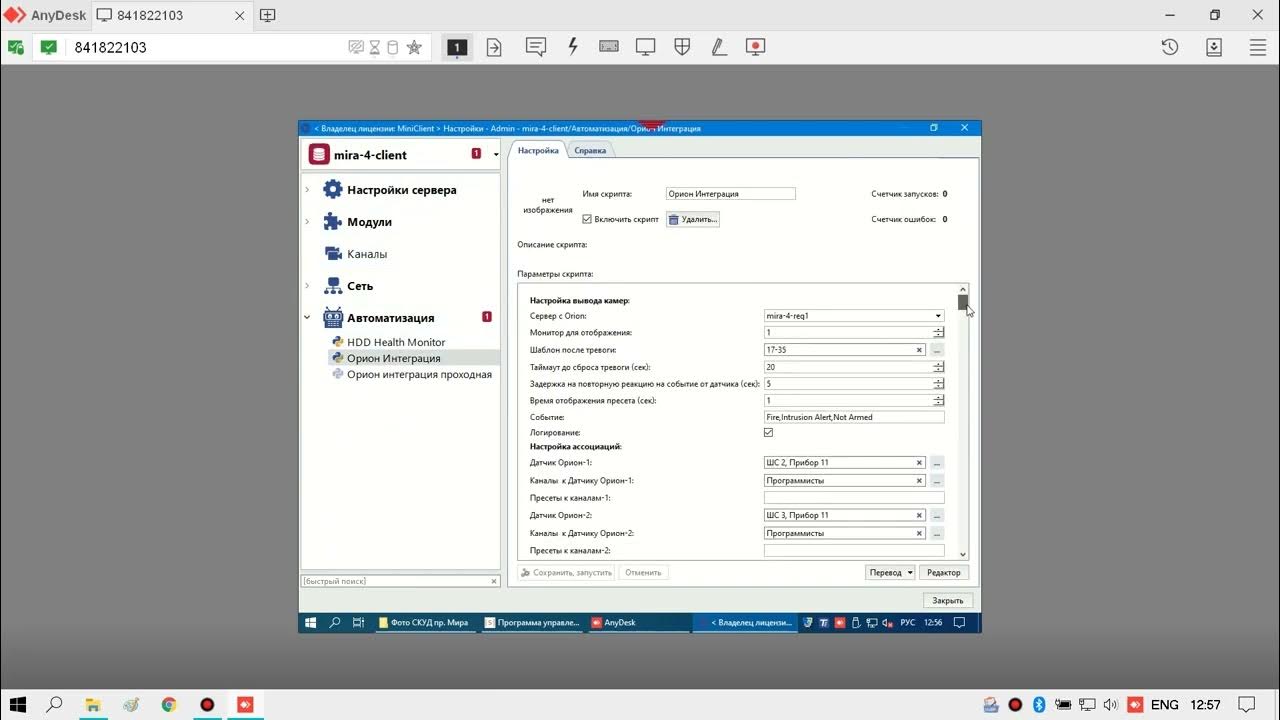Open local File Explorer taskbar icon
The width and height of the screenshot is (1280, 720).
(93, 705)
